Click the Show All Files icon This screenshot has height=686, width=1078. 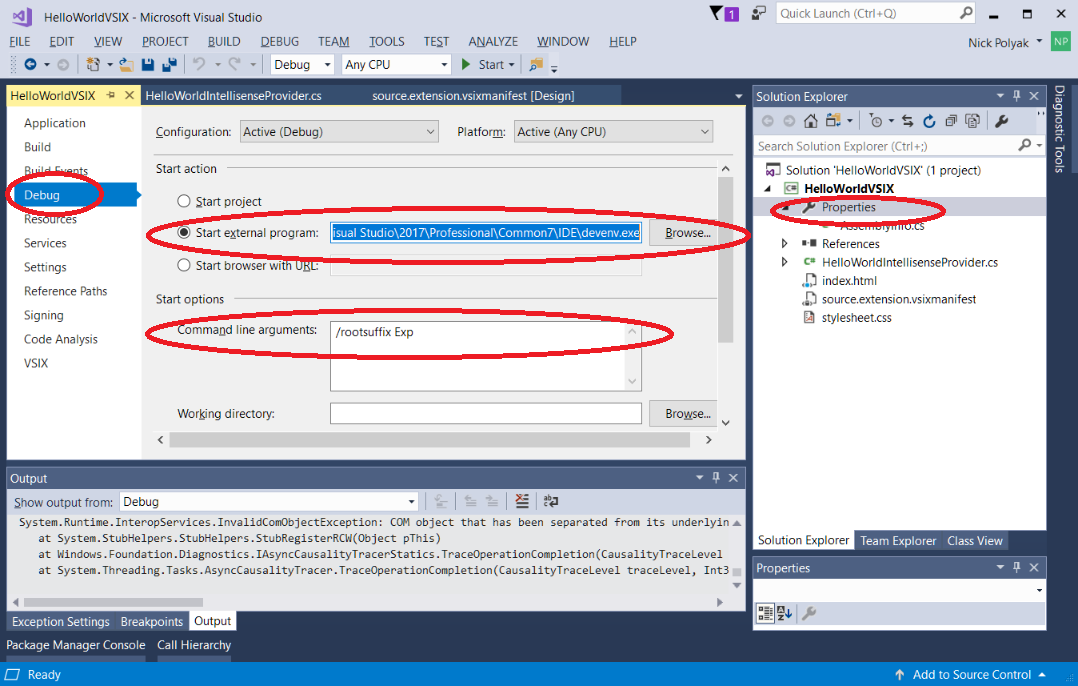(972, 121)
